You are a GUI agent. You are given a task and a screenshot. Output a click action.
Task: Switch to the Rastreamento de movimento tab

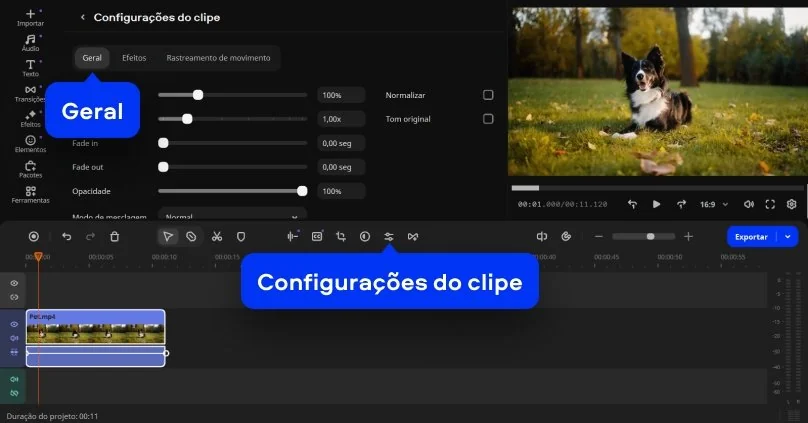(x=218, y=58)
